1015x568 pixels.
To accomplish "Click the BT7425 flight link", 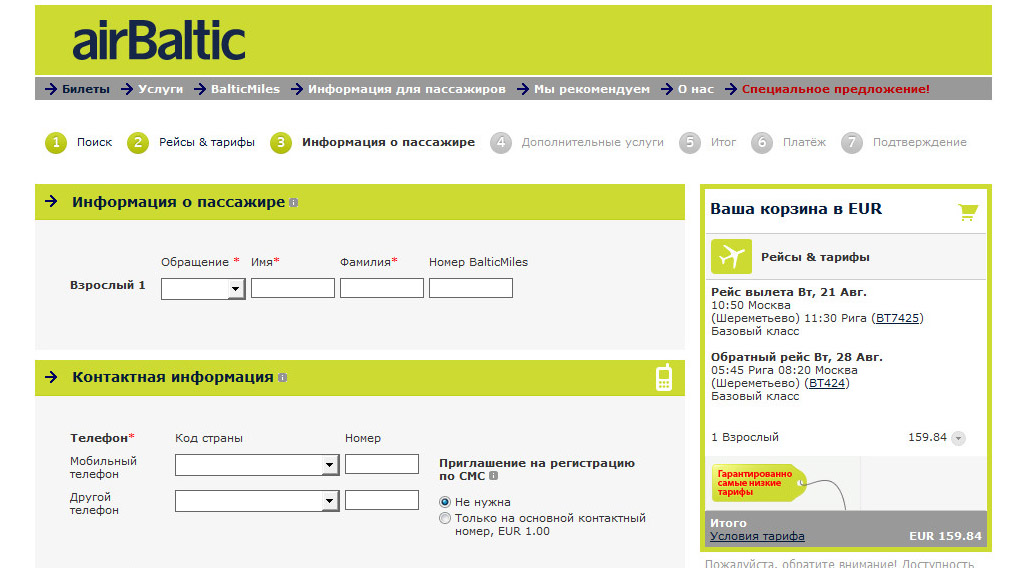I will coord(897,318).
